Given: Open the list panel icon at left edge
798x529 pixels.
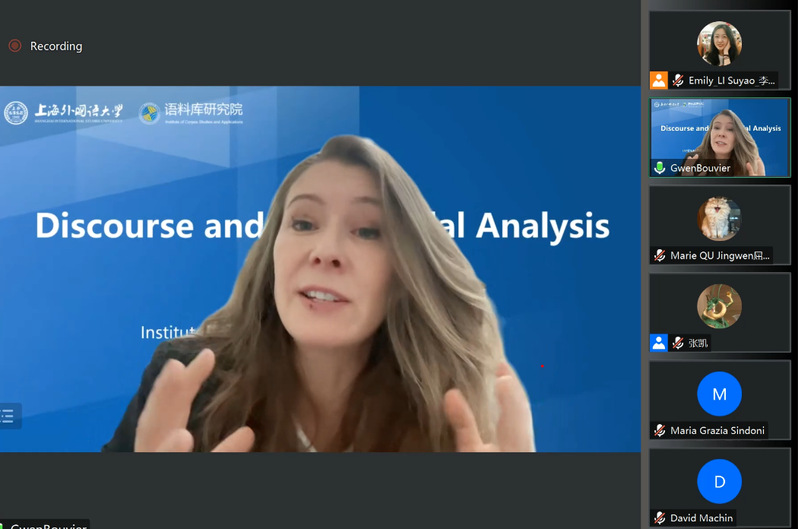Looking at the screenshot, I should pyautogui.click(x=8, y=416).
